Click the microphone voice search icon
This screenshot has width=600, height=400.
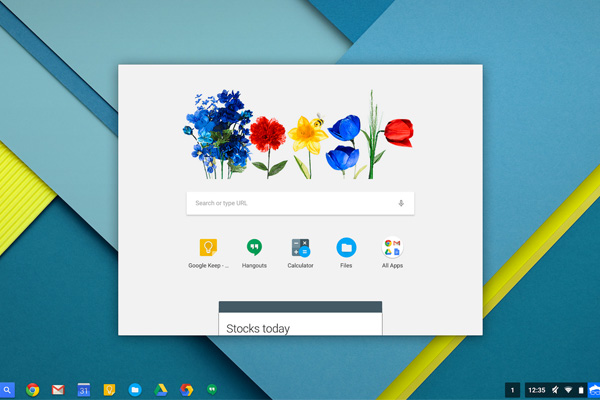(401, 203)
